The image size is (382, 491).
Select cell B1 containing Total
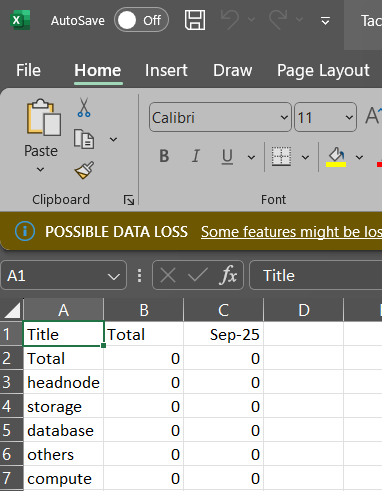(x=144, y=334)
